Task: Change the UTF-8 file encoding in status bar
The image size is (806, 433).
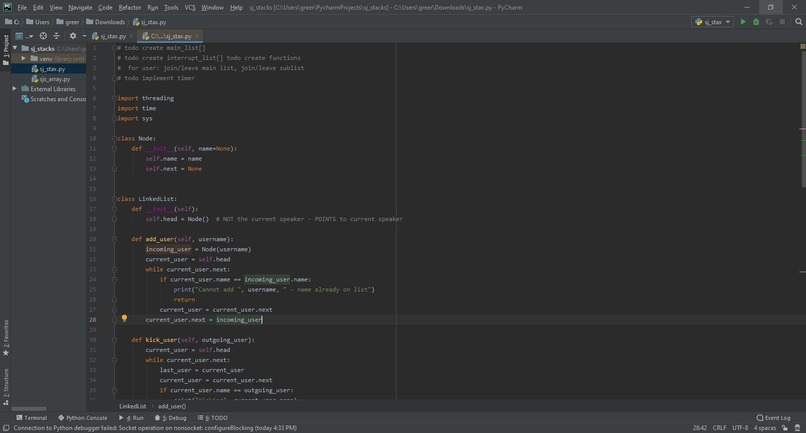Action: tap(740, 428)
